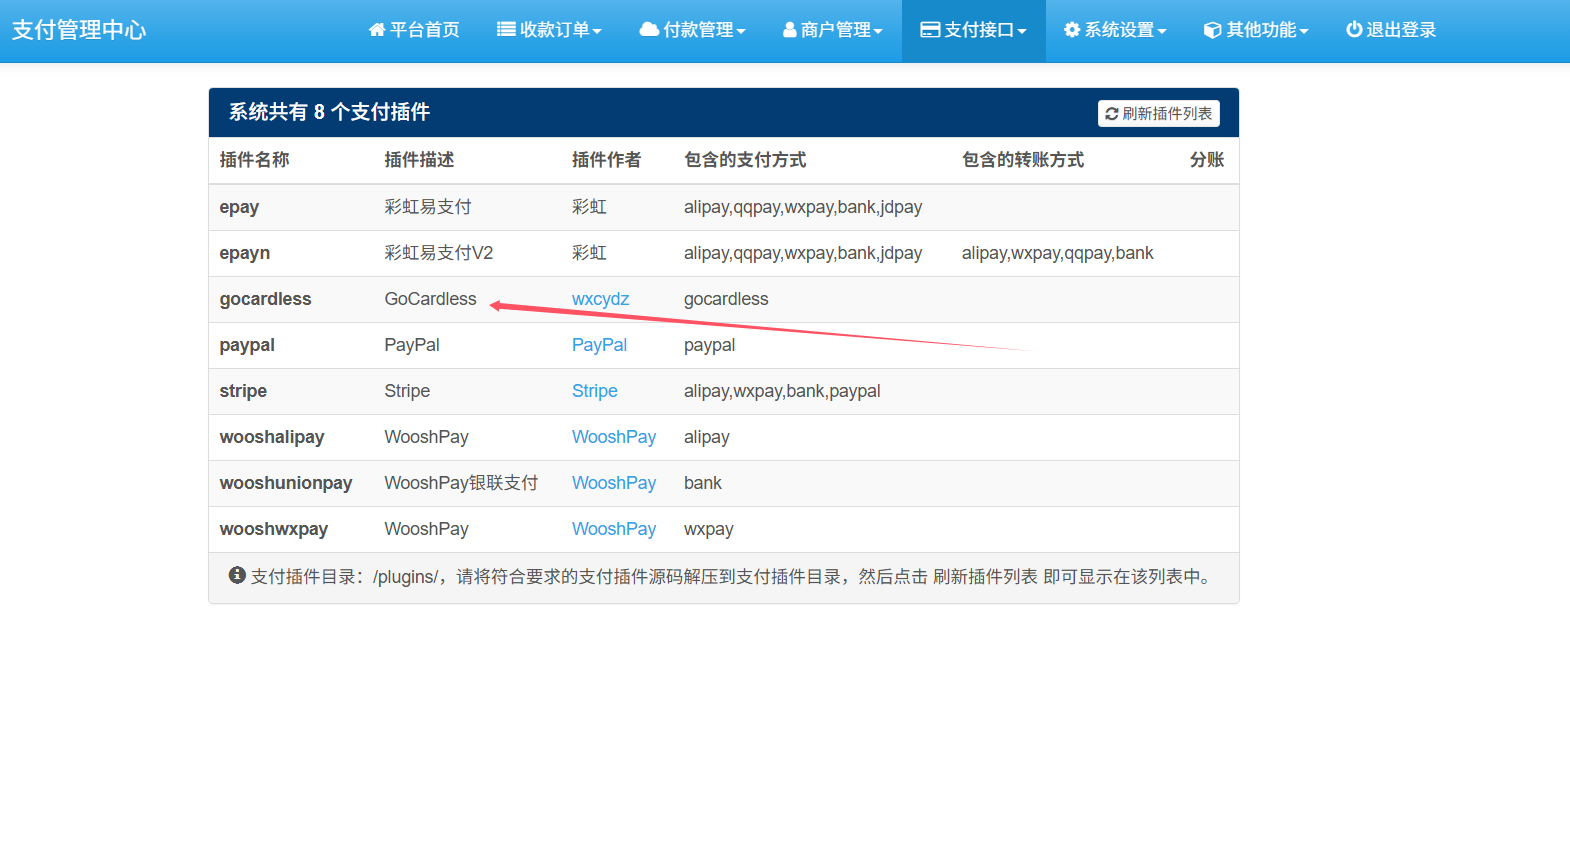Open the wxcydz author link
The width and height of the screenshot is (1570, 846).
point(600,299)
